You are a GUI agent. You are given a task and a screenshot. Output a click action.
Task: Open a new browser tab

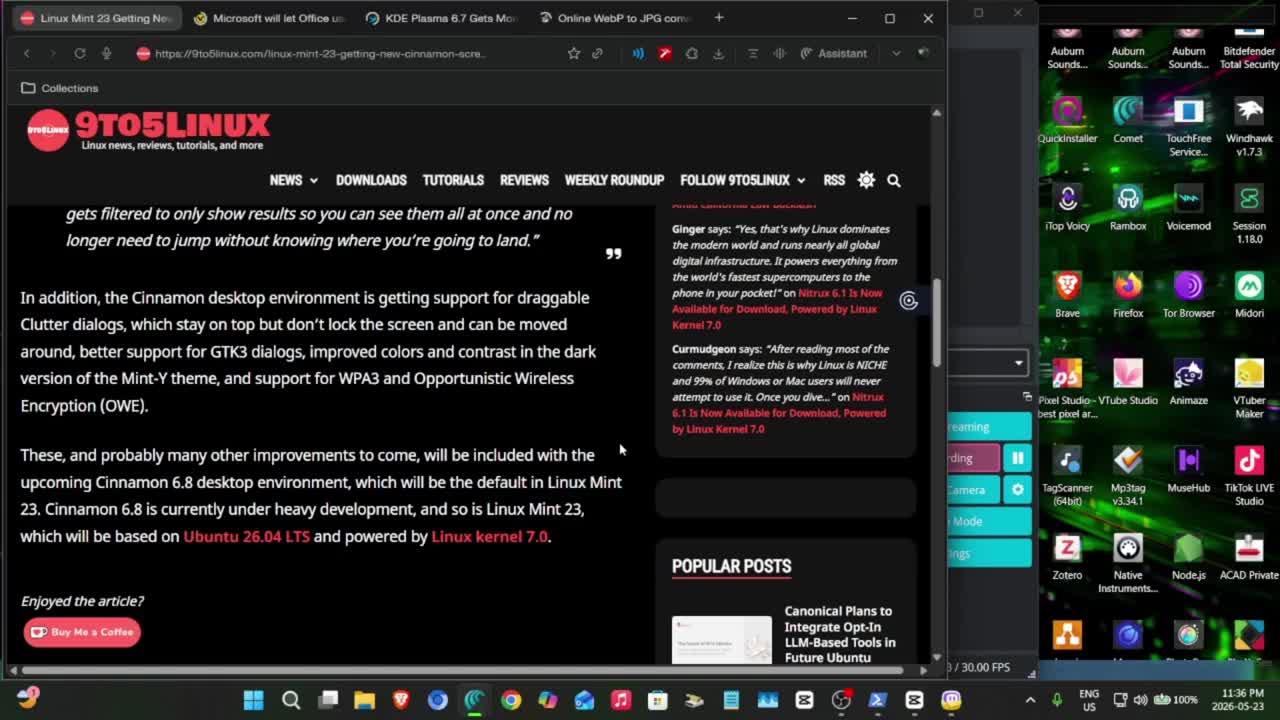(x=719, y=18)
